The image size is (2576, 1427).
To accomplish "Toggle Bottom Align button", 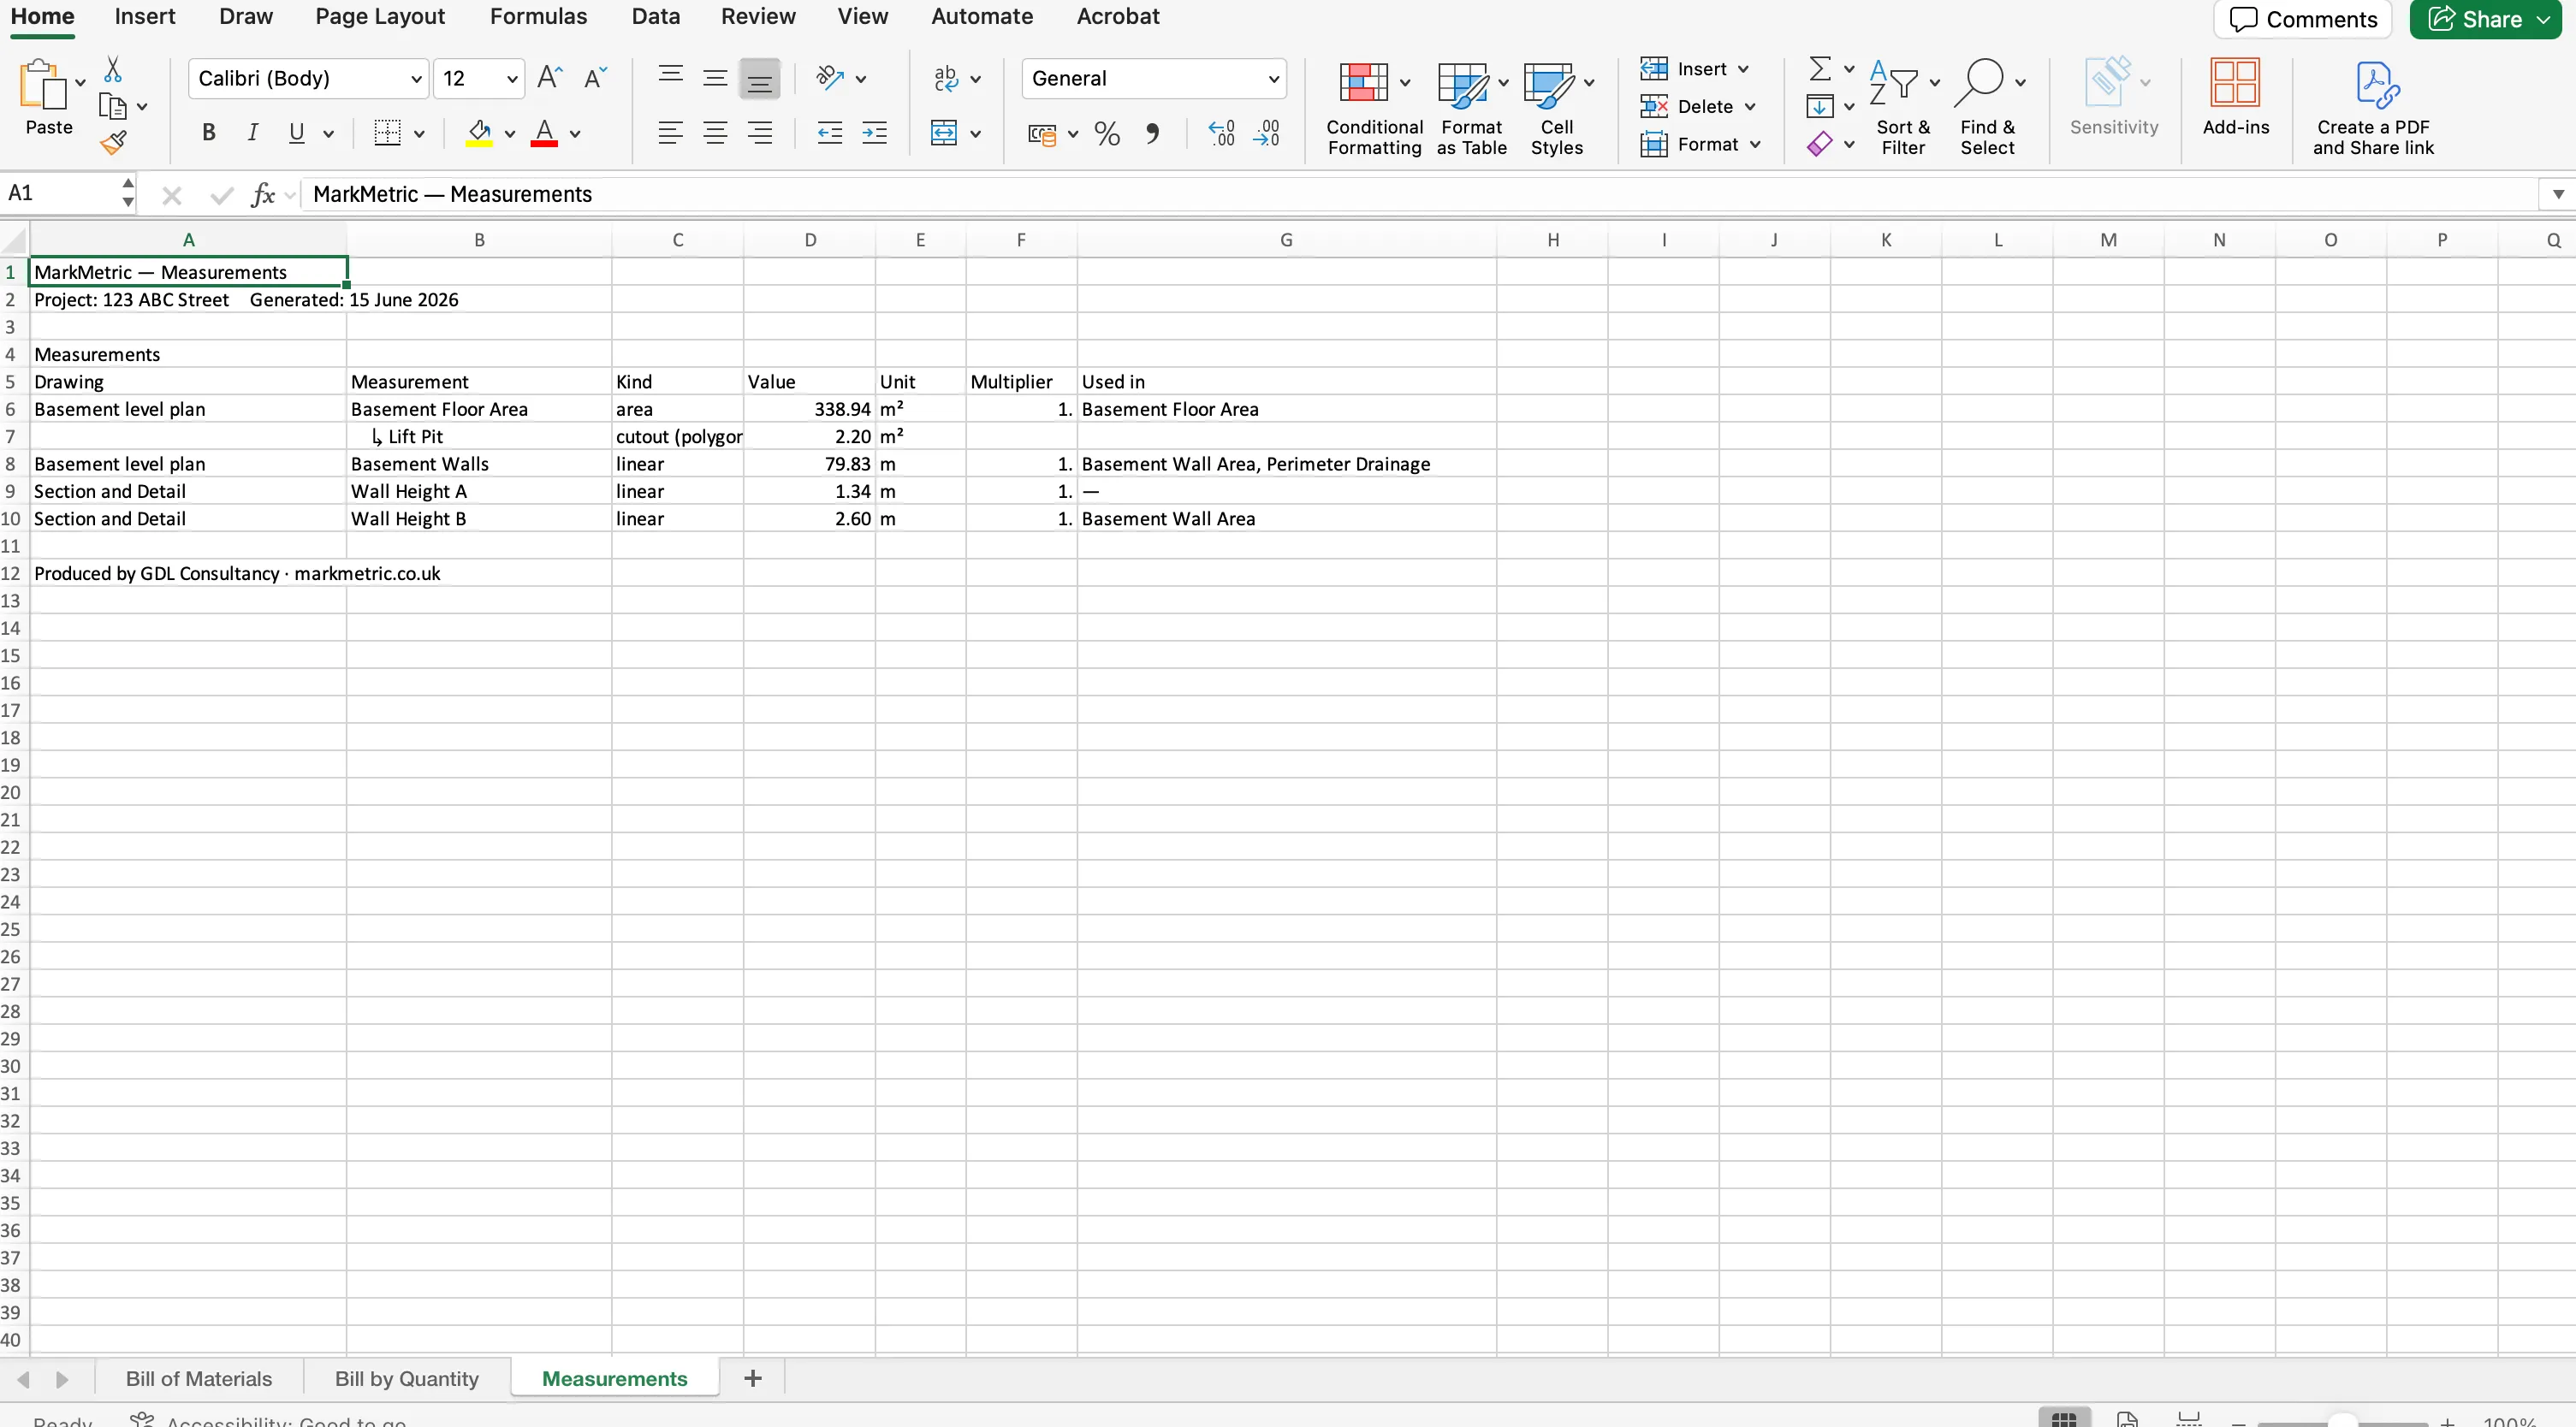I will point(760,78).
